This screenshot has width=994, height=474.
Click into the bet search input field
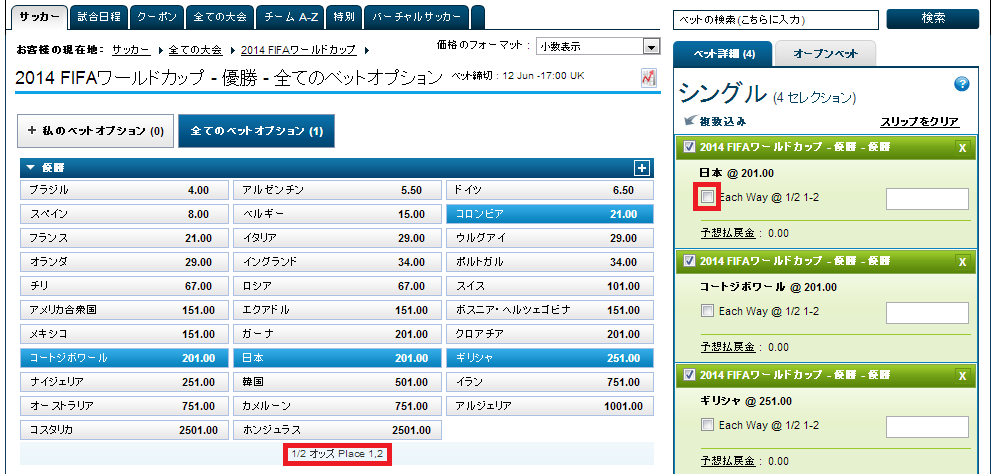[776, 20]
